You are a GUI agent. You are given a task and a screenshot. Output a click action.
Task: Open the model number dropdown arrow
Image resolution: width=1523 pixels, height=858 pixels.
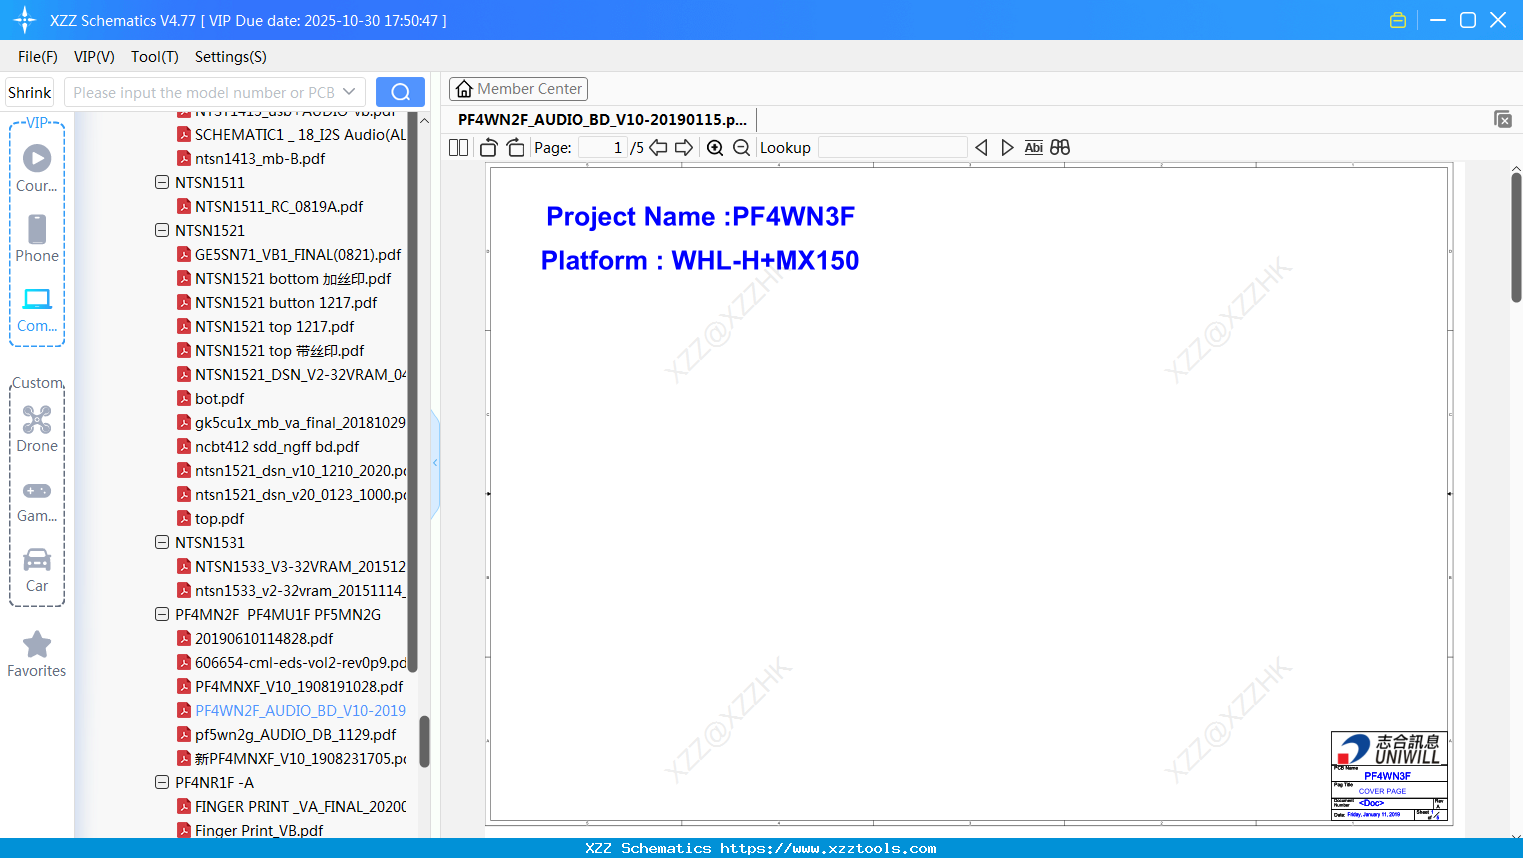pyautogui.click(x=349, y=92)
